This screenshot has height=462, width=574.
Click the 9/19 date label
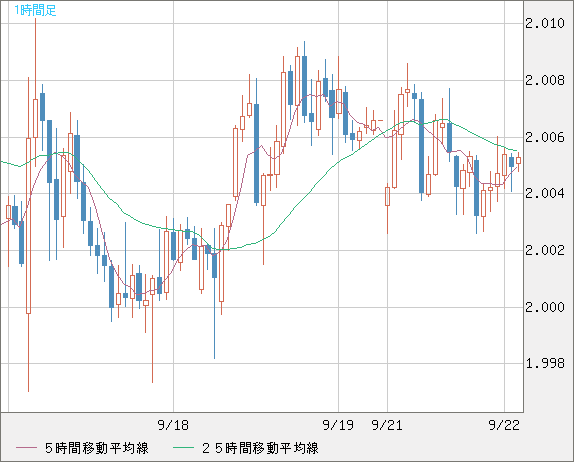[338, 425]
